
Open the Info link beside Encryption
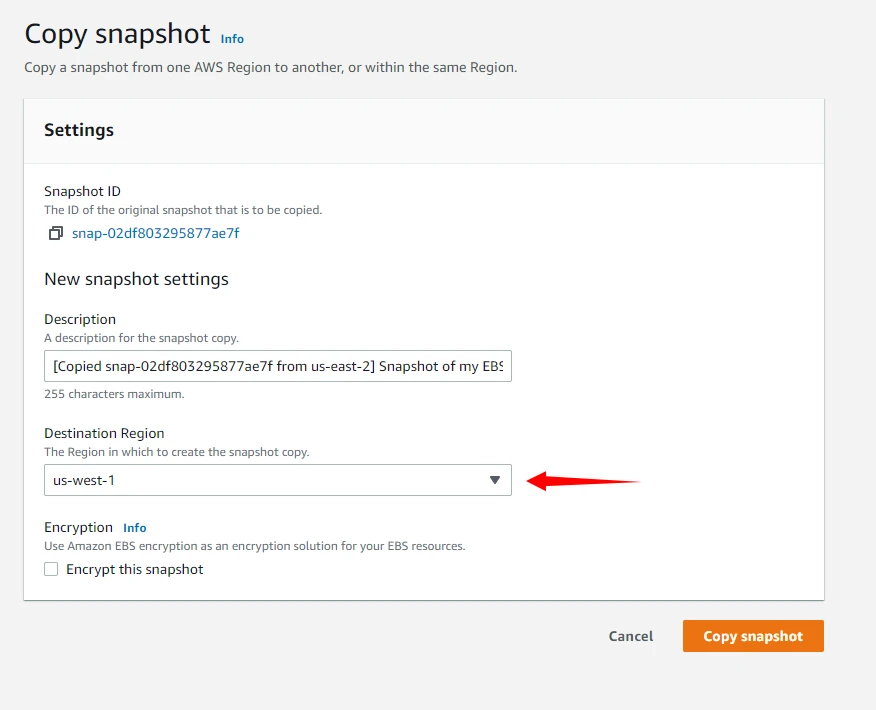pyautogui.click(x=135, y=528)
